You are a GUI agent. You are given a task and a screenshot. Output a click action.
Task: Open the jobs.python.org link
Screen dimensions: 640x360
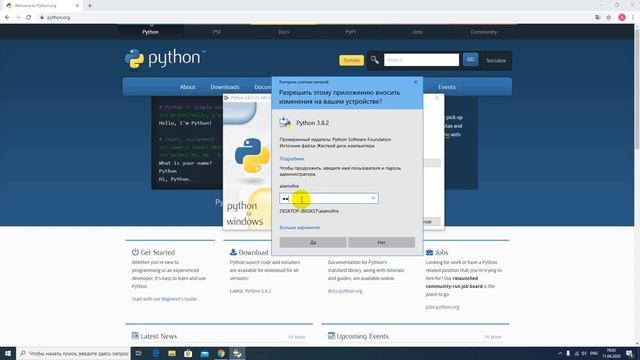coord(442,307)
